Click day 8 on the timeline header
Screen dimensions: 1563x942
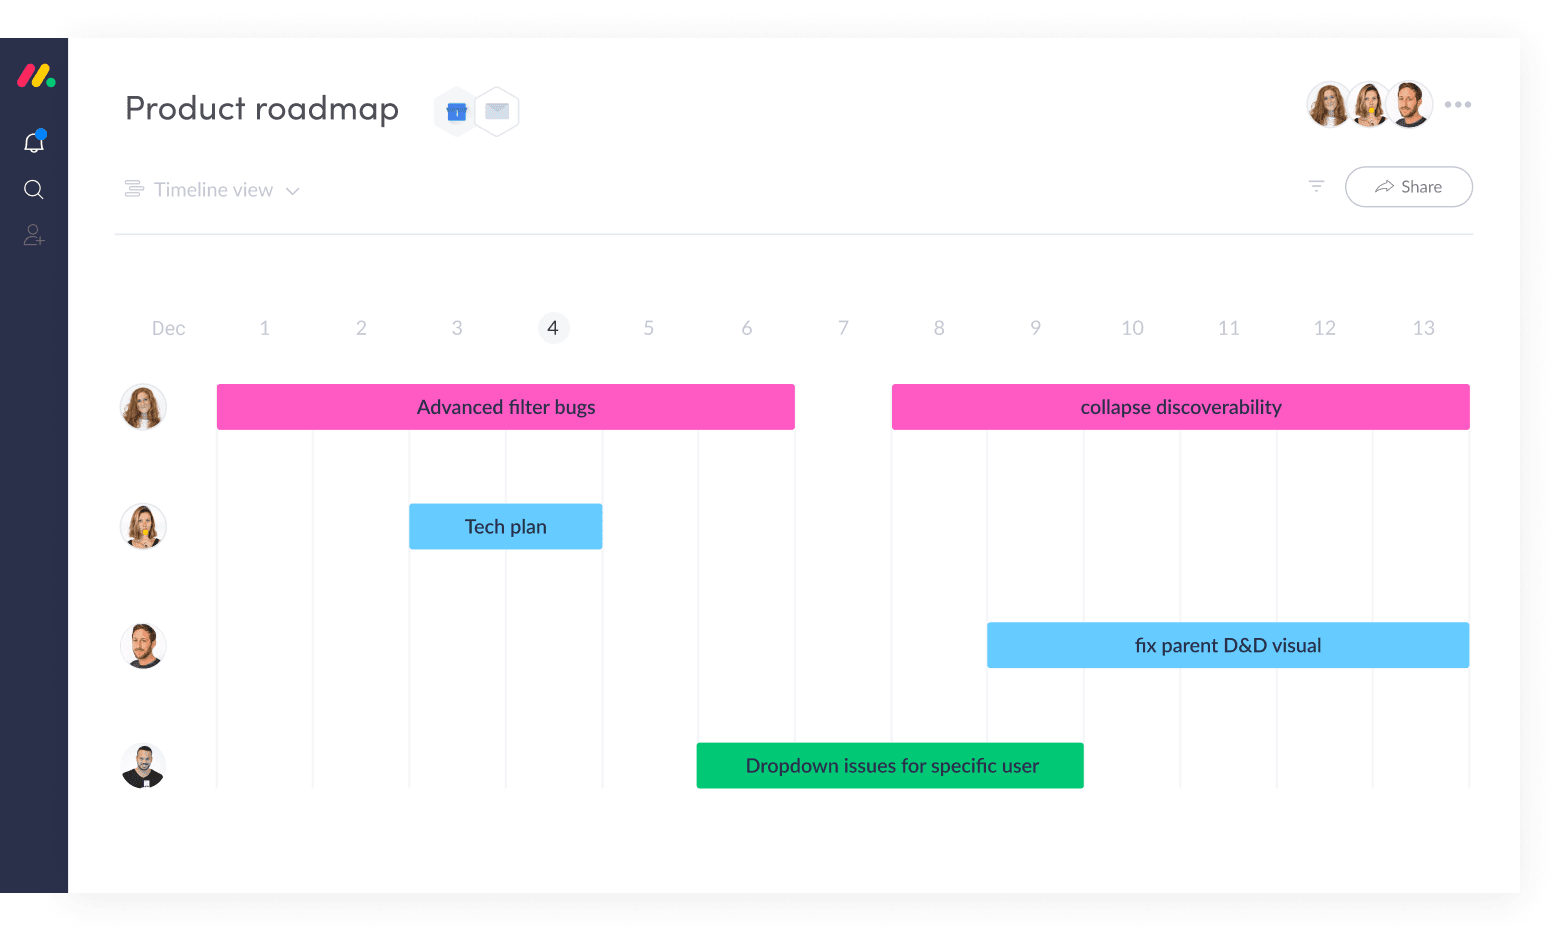(x=939, y=328)
